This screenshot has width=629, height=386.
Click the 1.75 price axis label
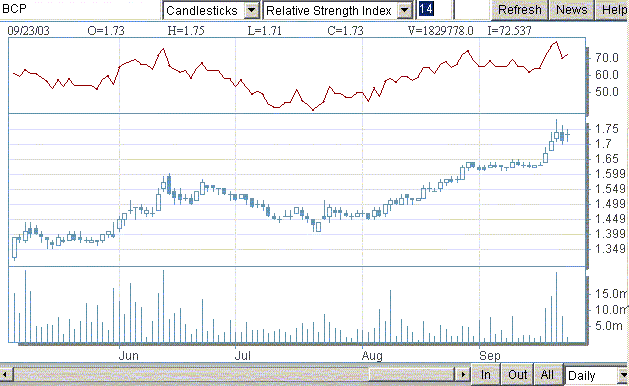pyautogui.click(x=607, y=129)
